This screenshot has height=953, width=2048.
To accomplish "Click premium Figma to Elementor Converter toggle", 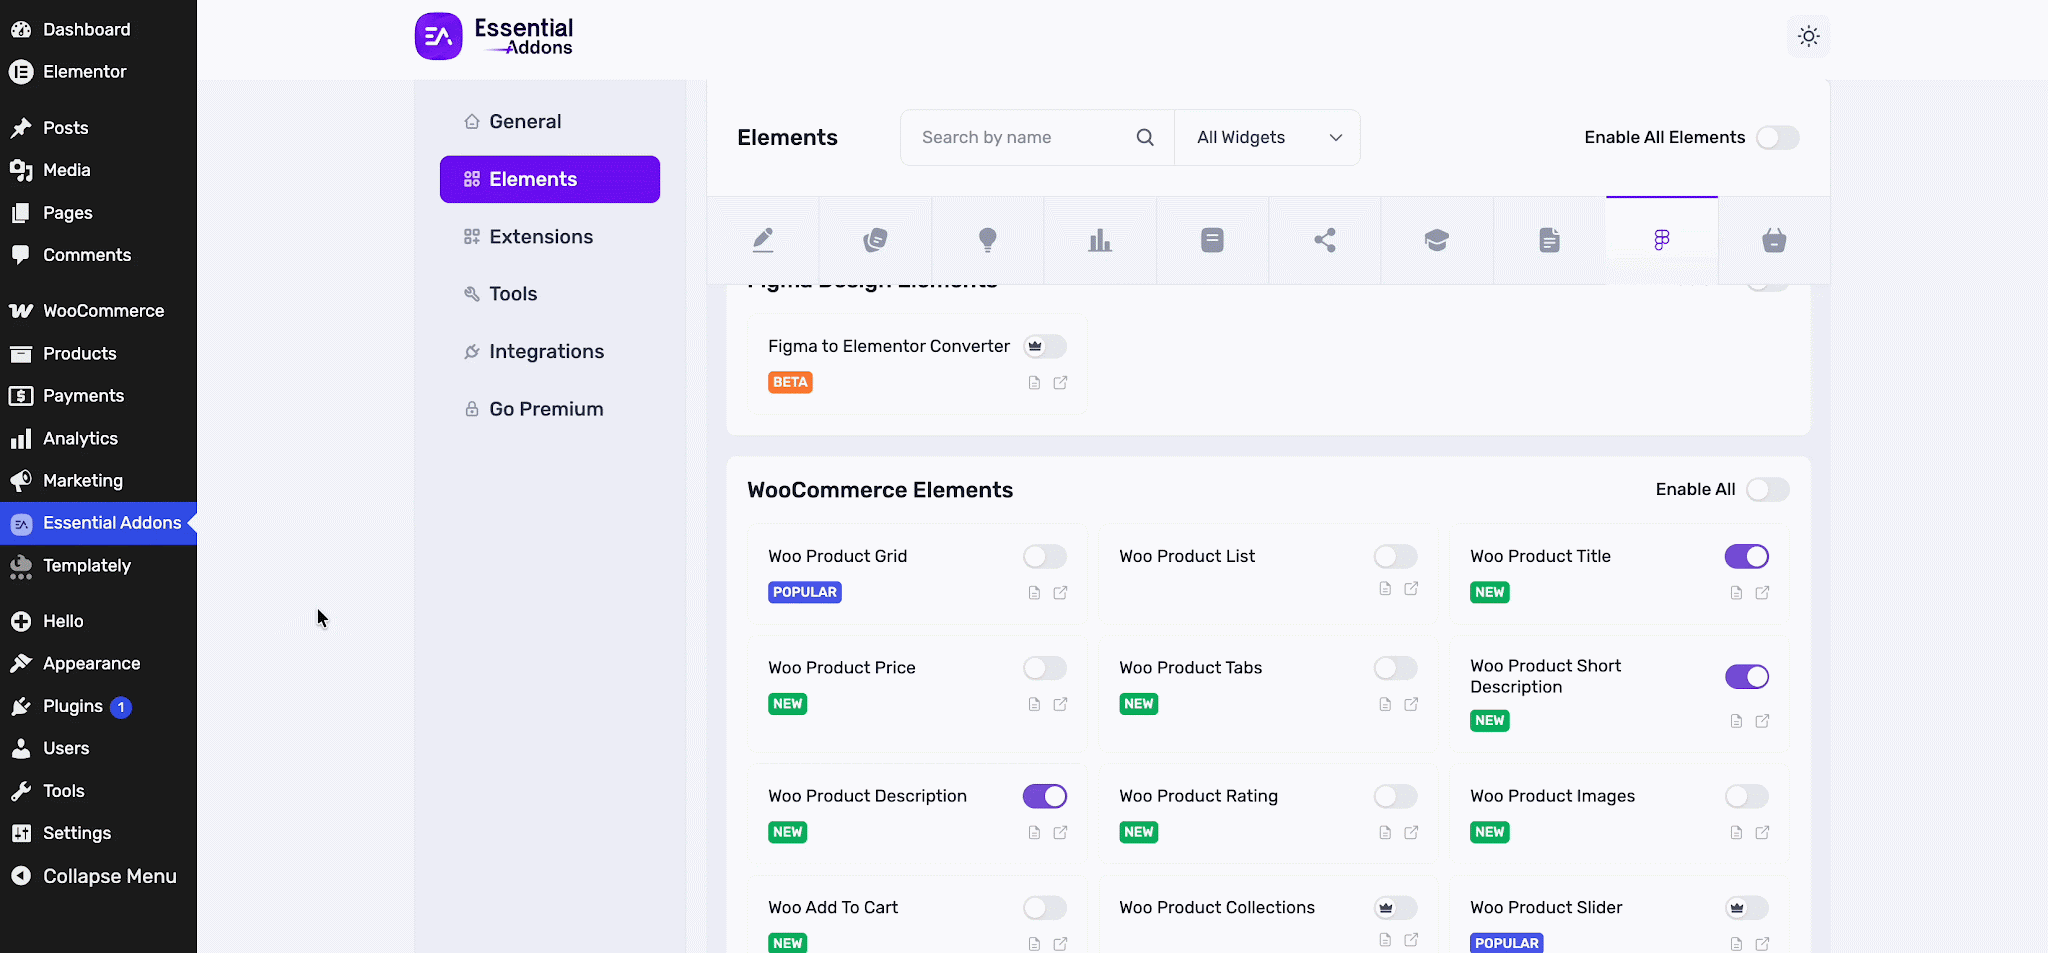I will coord(1045,346).
